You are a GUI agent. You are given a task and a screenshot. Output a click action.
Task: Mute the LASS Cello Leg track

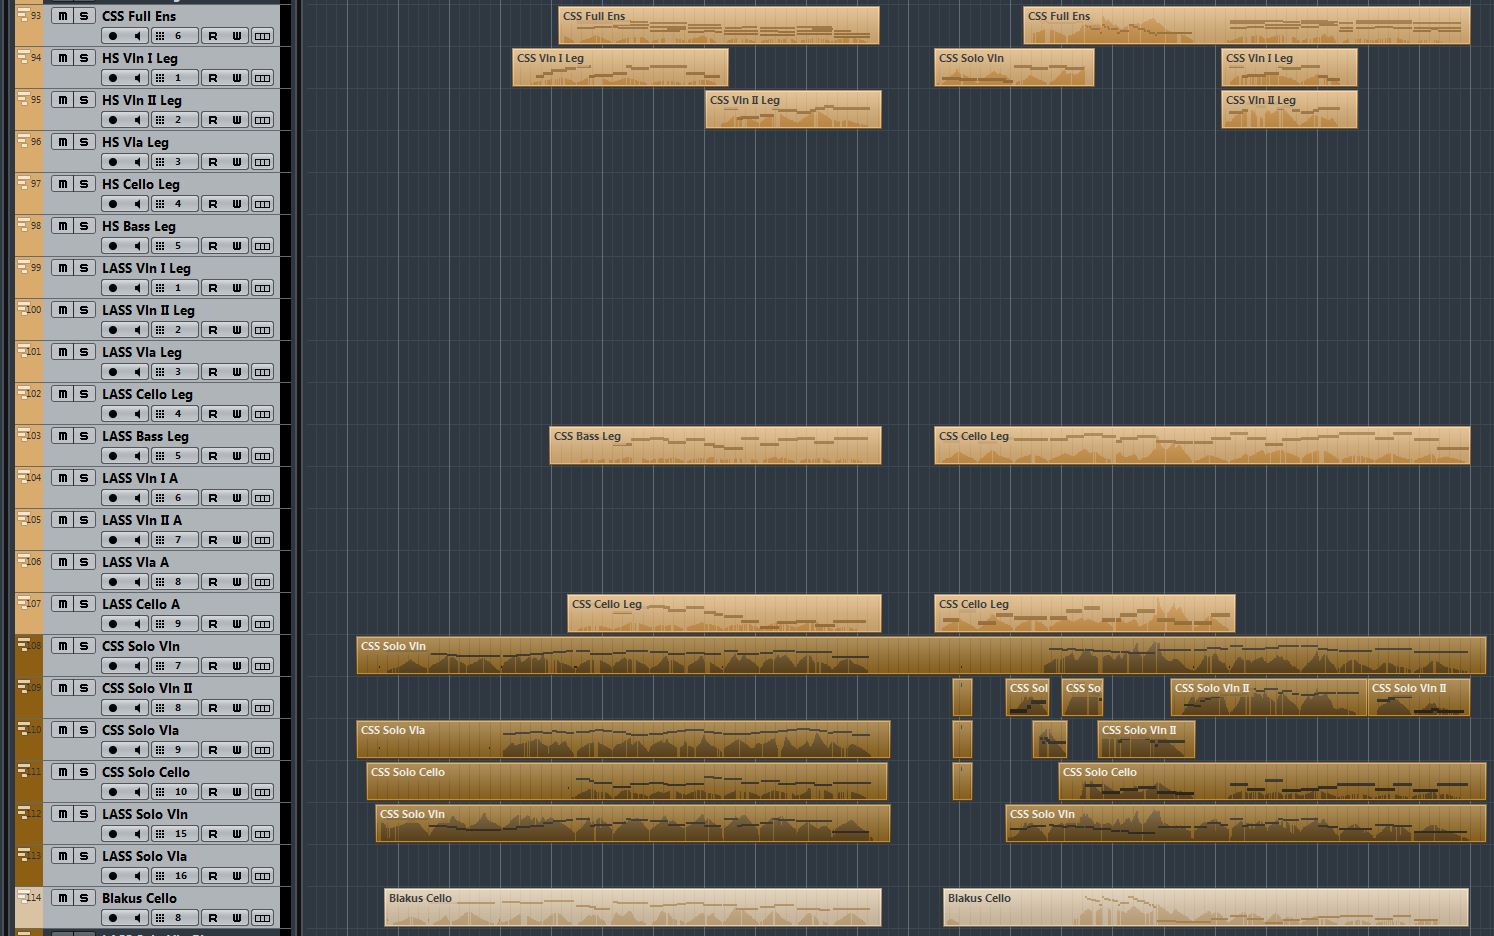[x=62, y=394]
